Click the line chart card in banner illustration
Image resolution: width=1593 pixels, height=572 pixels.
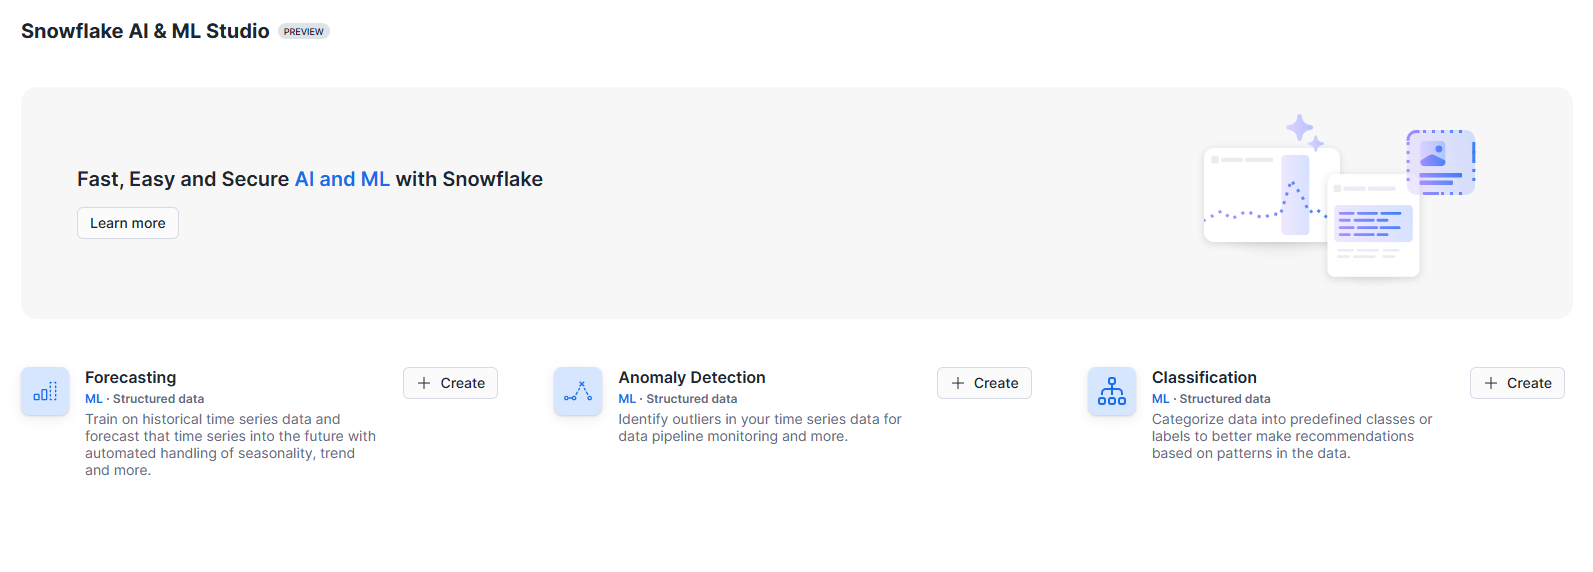(x=1272, y=195)
